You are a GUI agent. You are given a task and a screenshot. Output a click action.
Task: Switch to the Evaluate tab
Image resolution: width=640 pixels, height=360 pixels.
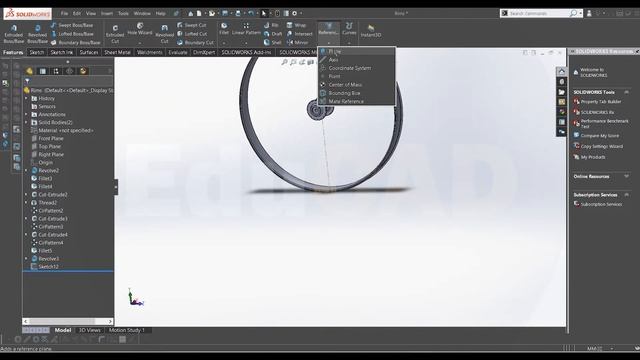(x=178, y=52)
